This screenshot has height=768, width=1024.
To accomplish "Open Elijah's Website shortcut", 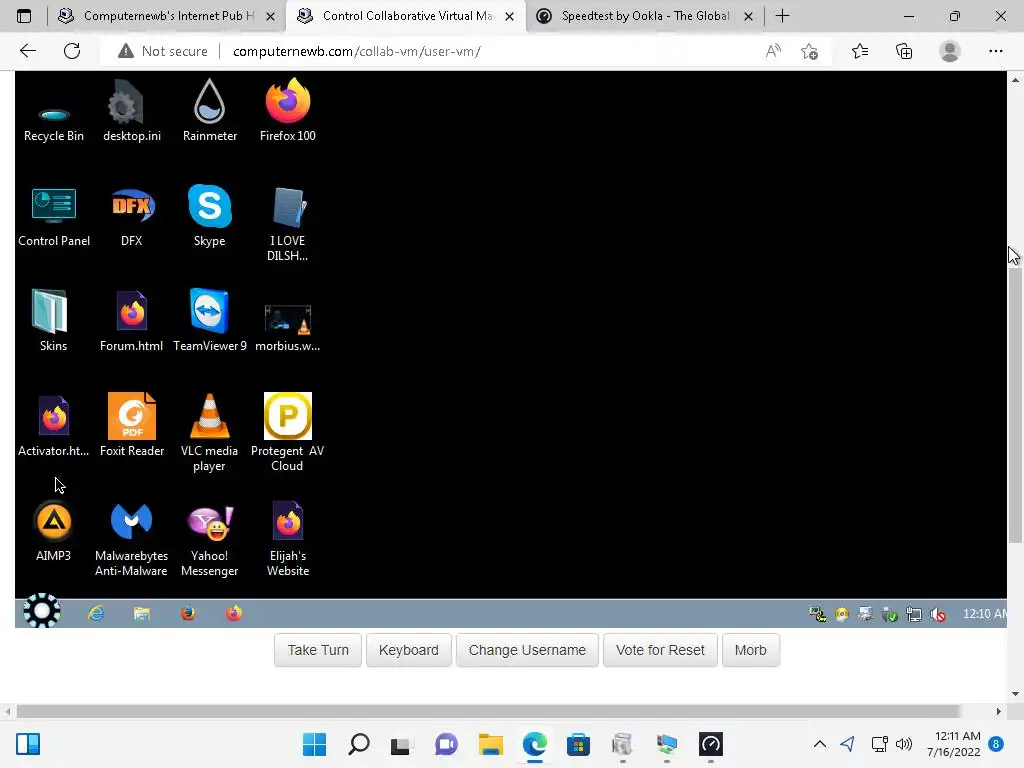I will click(287, 539).
